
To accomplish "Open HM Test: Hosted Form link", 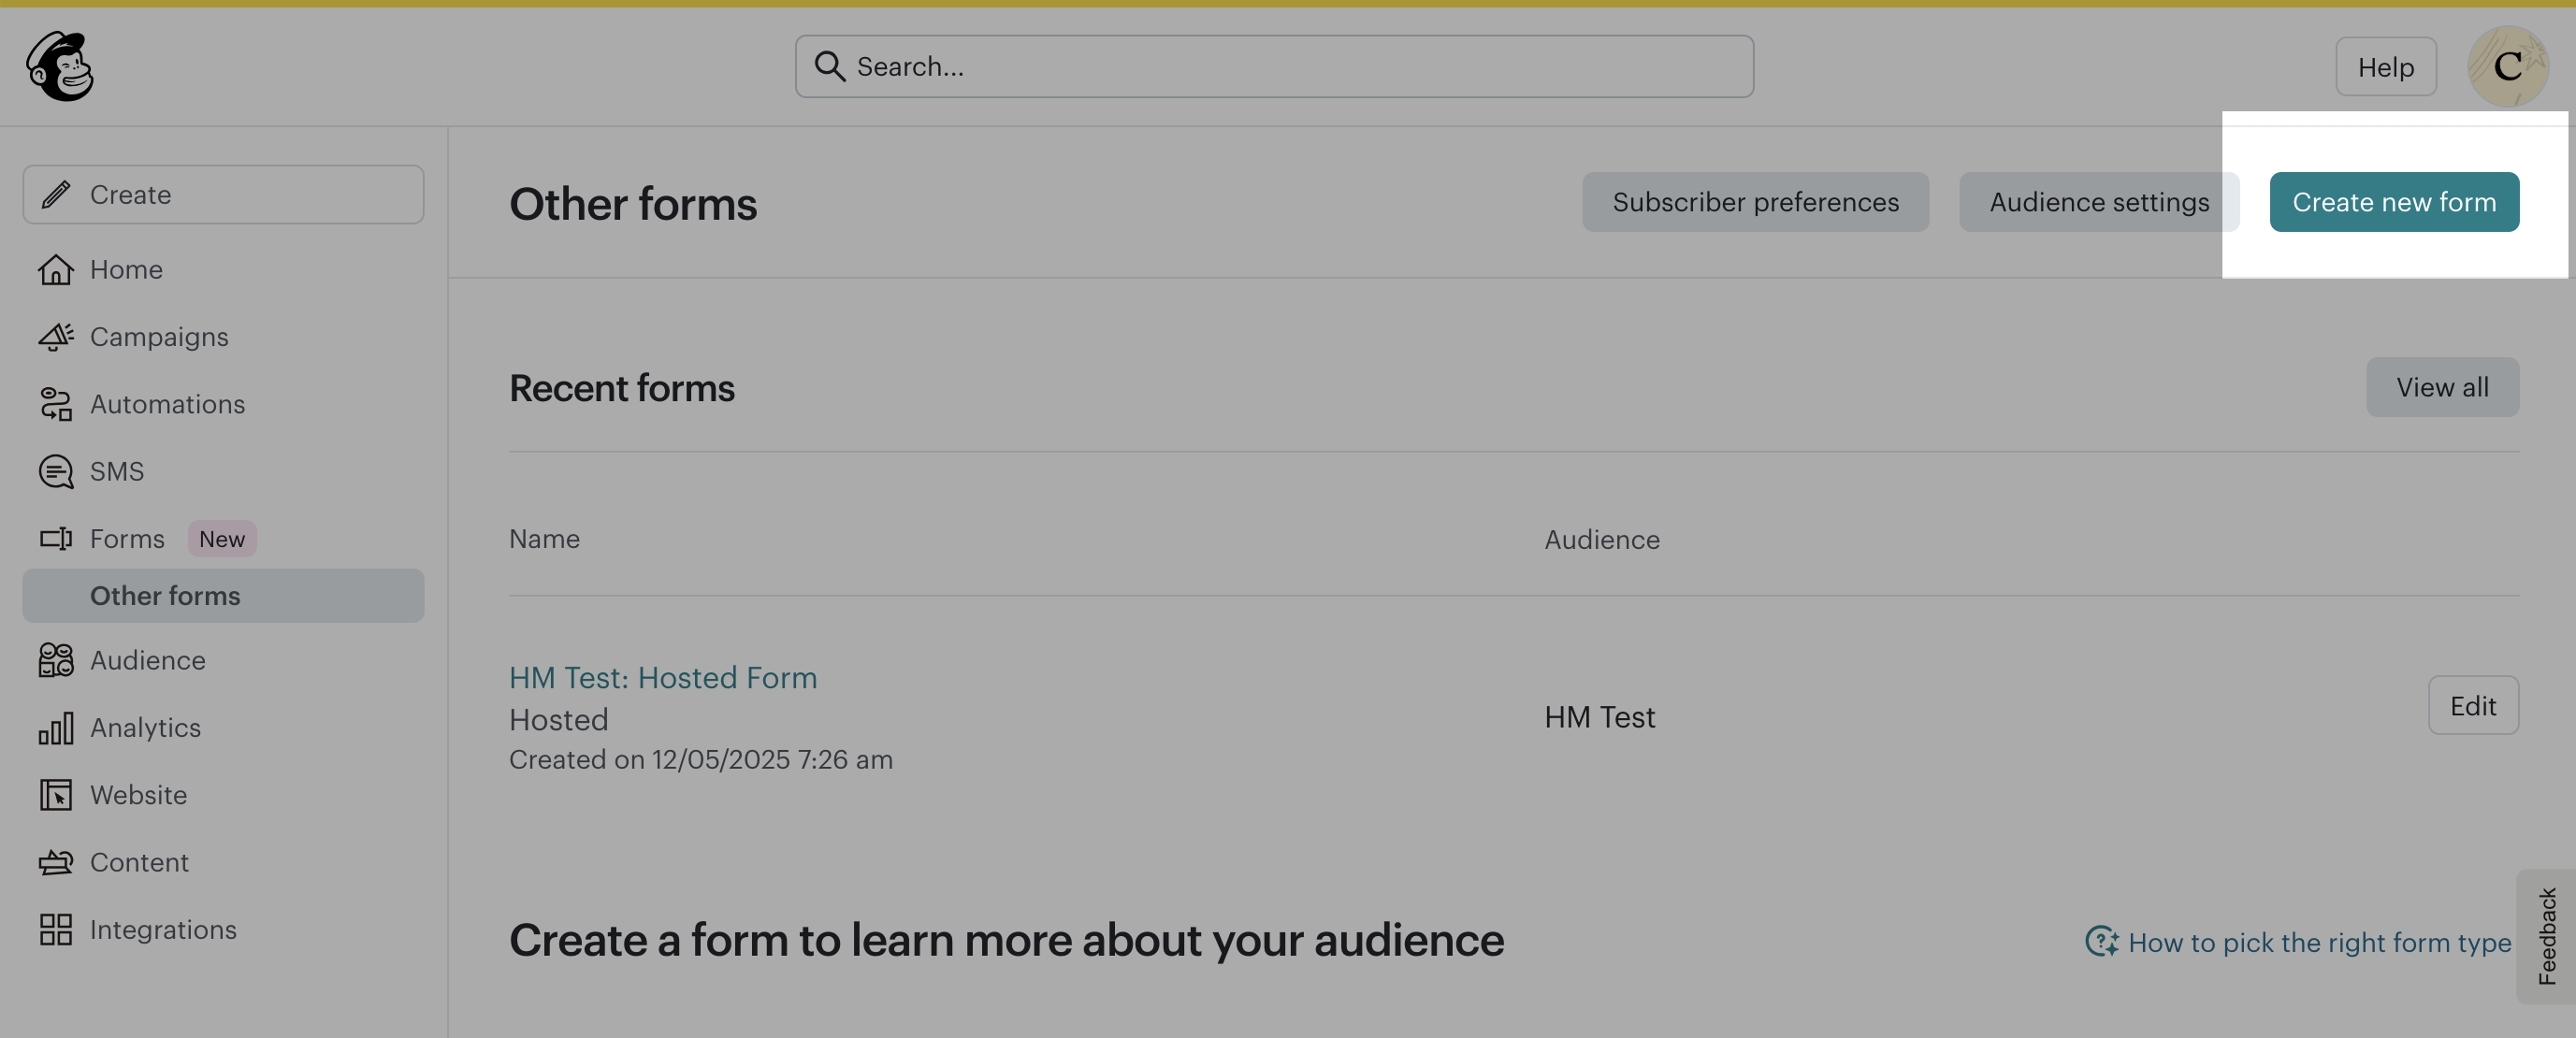I will point(662,678).
